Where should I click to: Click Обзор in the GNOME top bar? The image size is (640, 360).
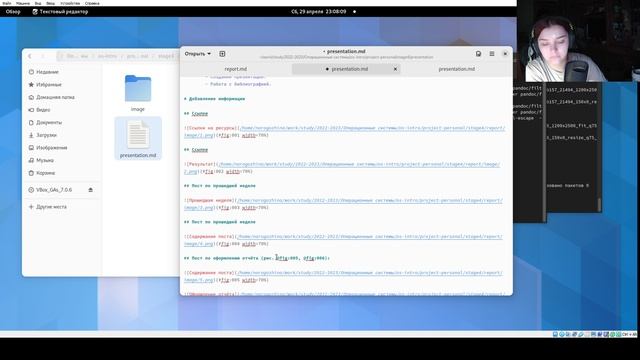(13, 12)
